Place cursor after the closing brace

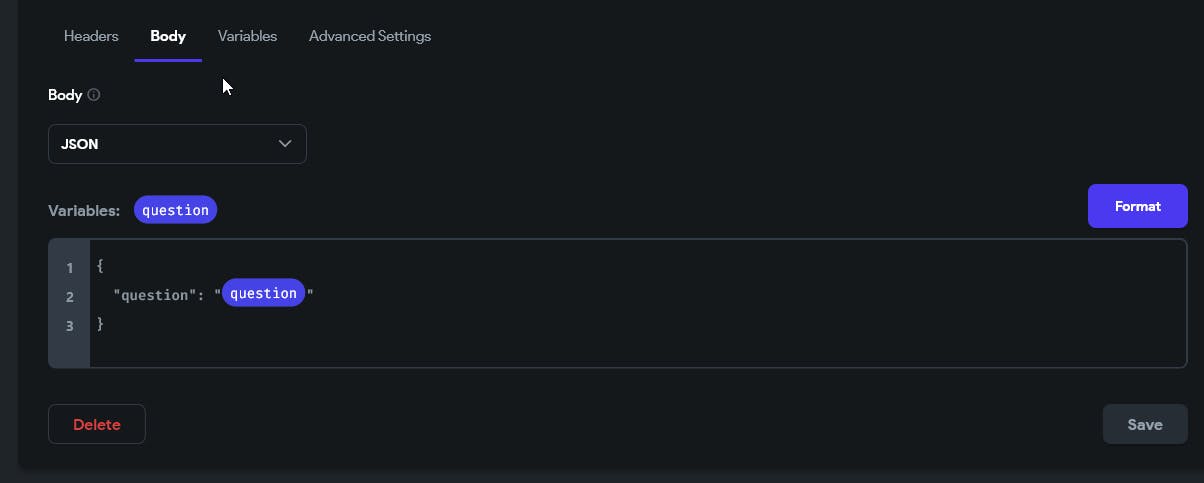click(105, 324)
